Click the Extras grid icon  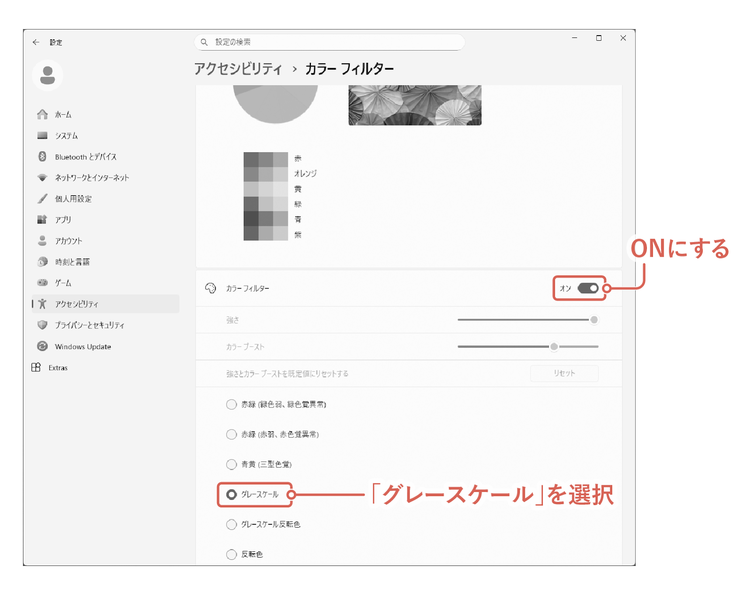coord(36,367)
